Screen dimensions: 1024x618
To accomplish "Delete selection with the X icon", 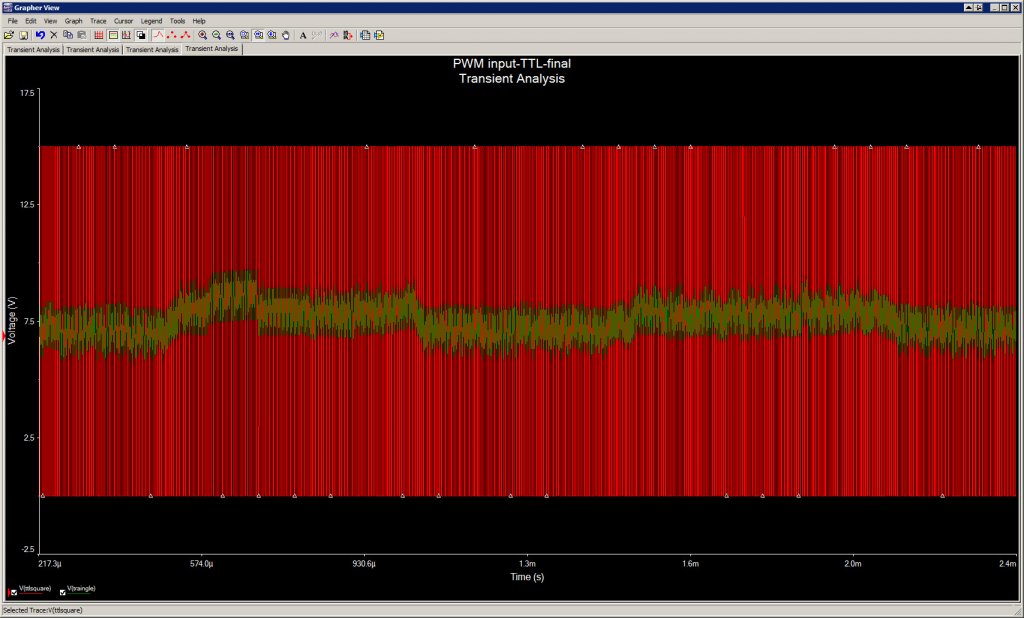I will coord(54,35).
